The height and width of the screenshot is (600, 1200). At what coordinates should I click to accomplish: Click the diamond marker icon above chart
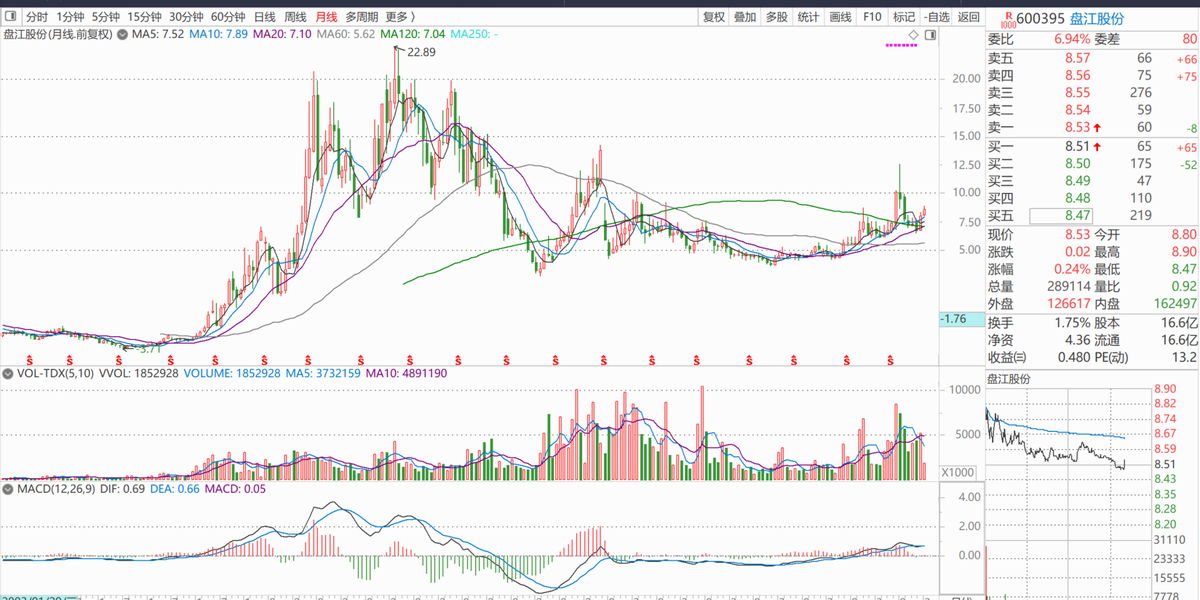(x=914, y=34)
